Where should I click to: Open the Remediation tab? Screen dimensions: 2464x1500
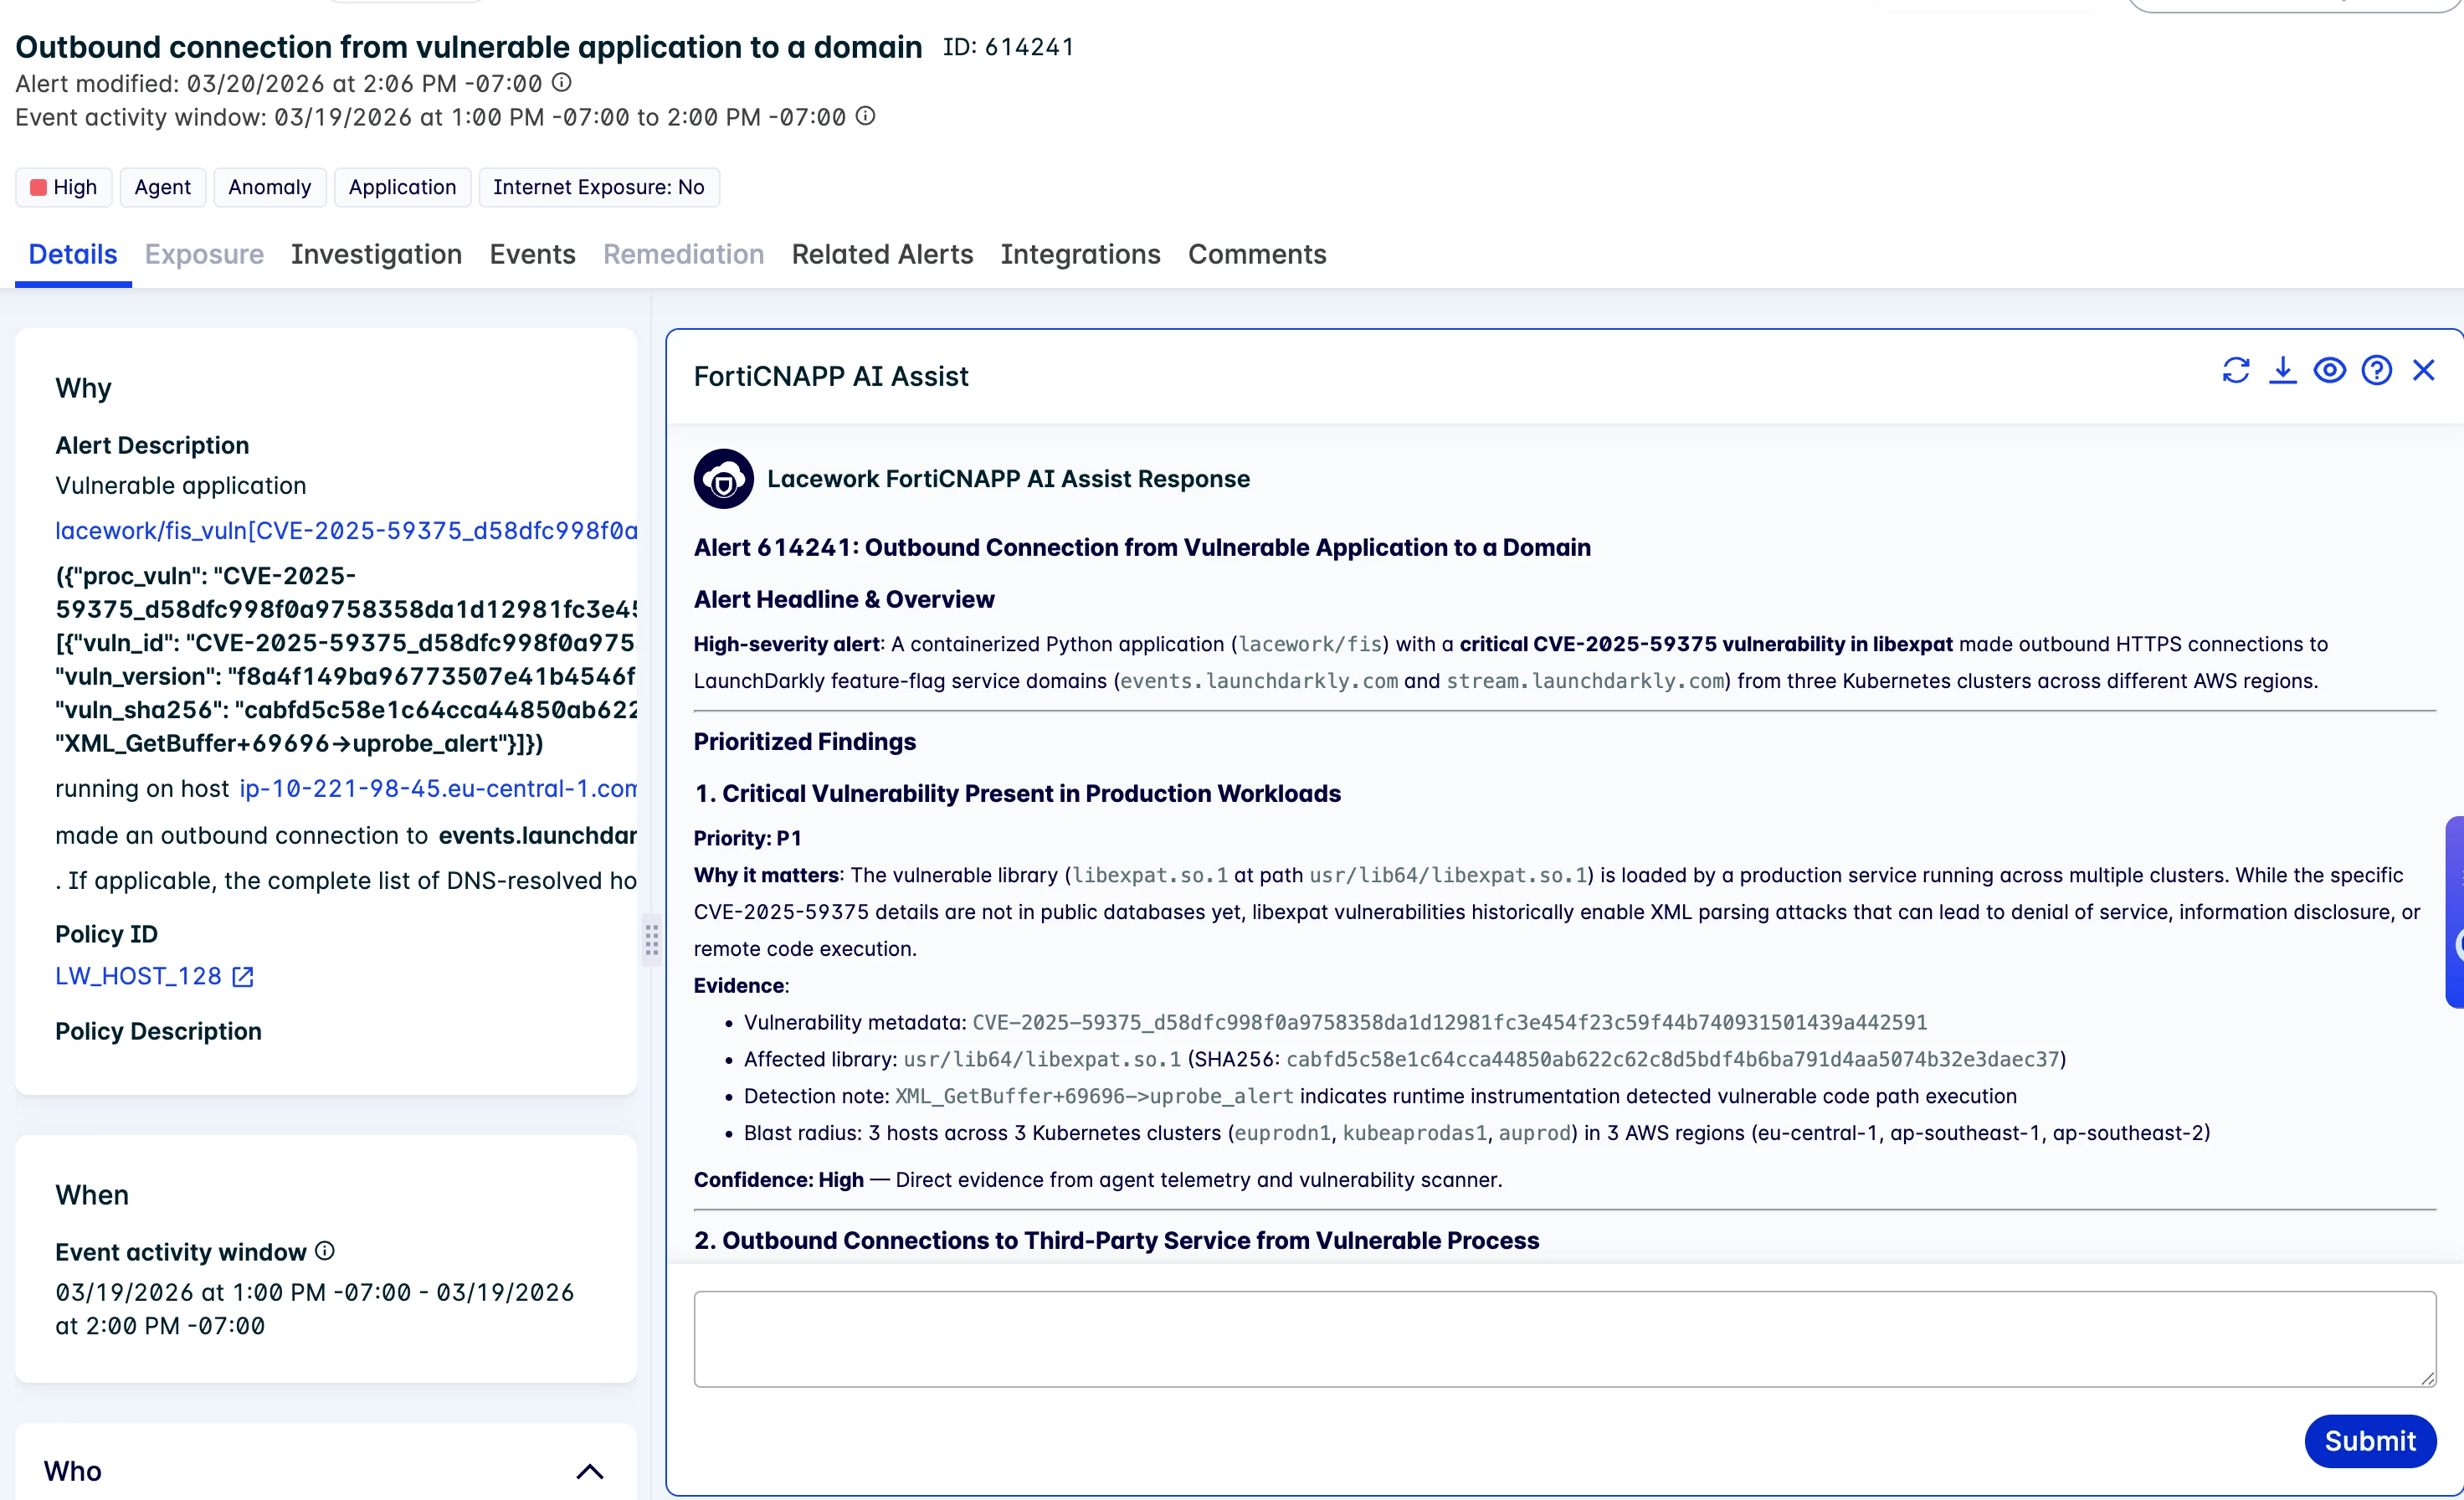point(684,254)
